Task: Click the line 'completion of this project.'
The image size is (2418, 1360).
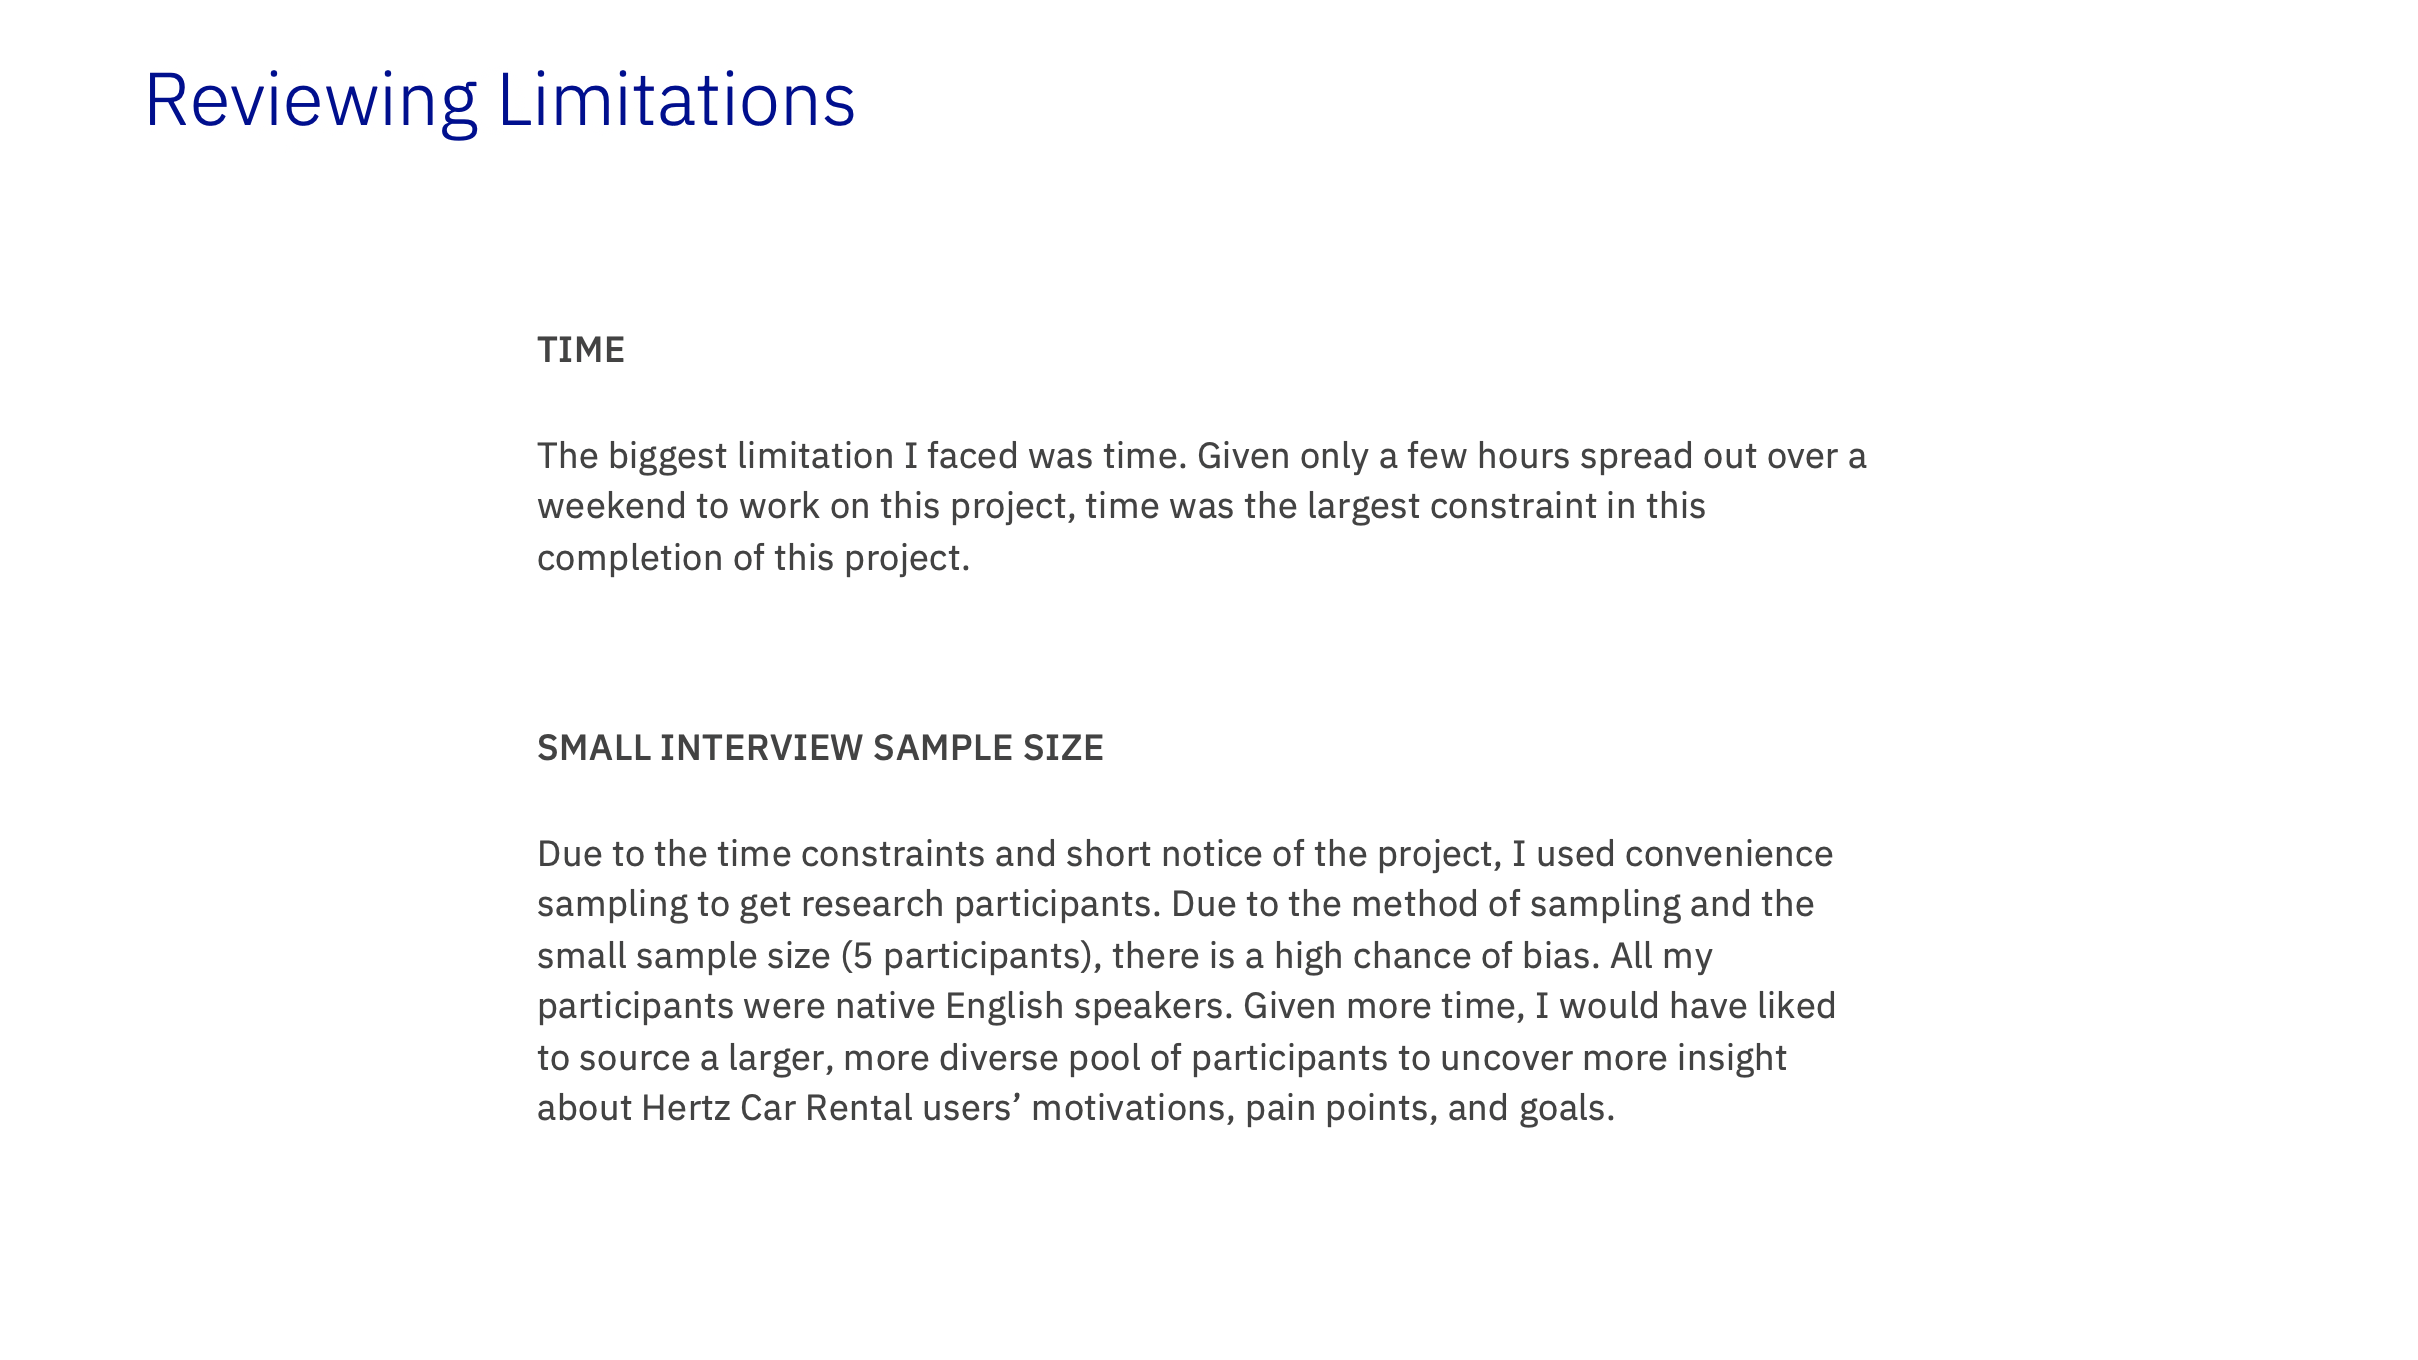Action: (x=754, y=558)
